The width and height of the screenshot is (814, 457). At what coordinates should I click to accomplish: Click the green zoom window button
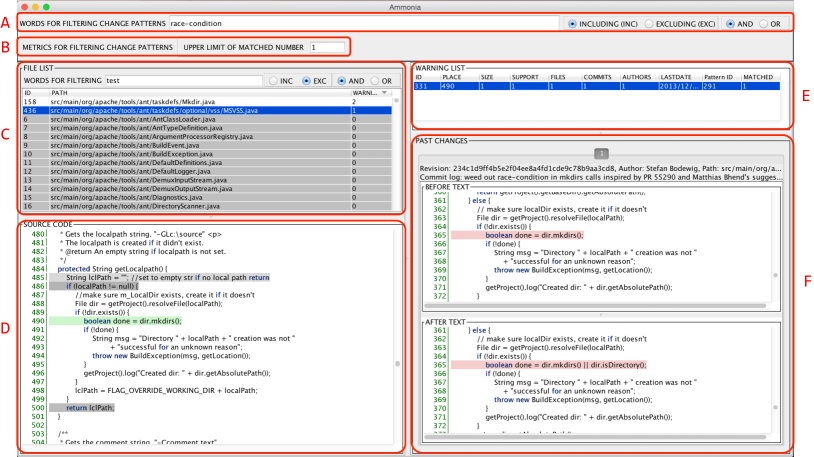coord(46,6)
